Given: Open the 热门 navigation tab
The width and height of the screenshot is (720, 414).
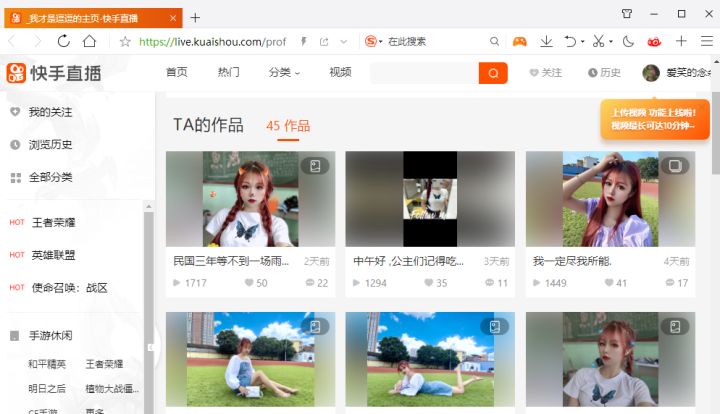Looking at the screenshot, I should point(229,72).
